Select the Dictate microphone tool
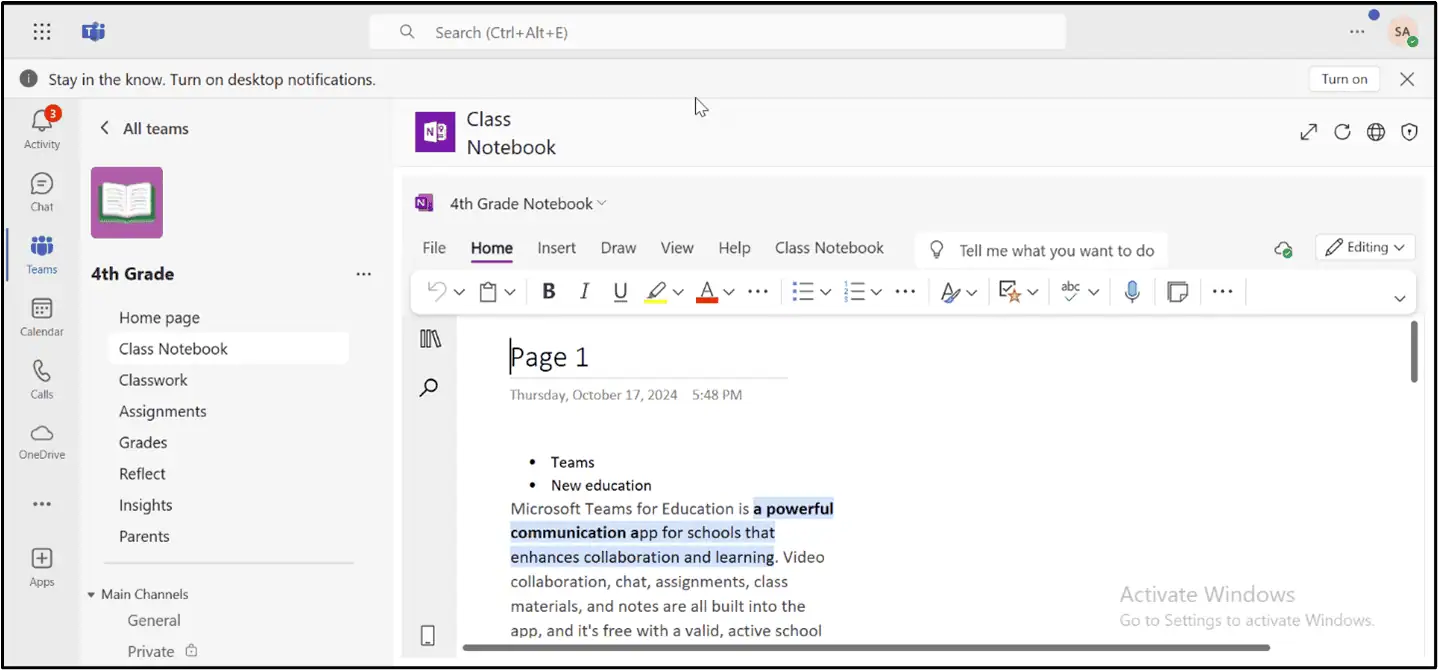1438x670 pixels. (x=1131, y=291)
